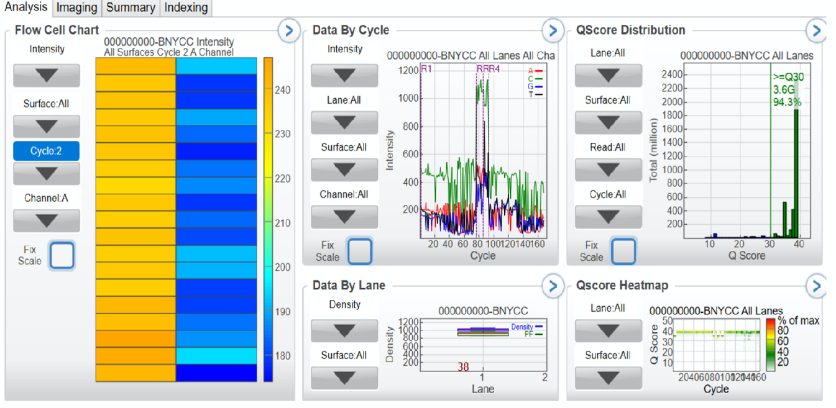Screen dimensions: 836x408
Task: Toggle Fix Scale checkbox in Data By Cycle
Action: click(360, 251)
